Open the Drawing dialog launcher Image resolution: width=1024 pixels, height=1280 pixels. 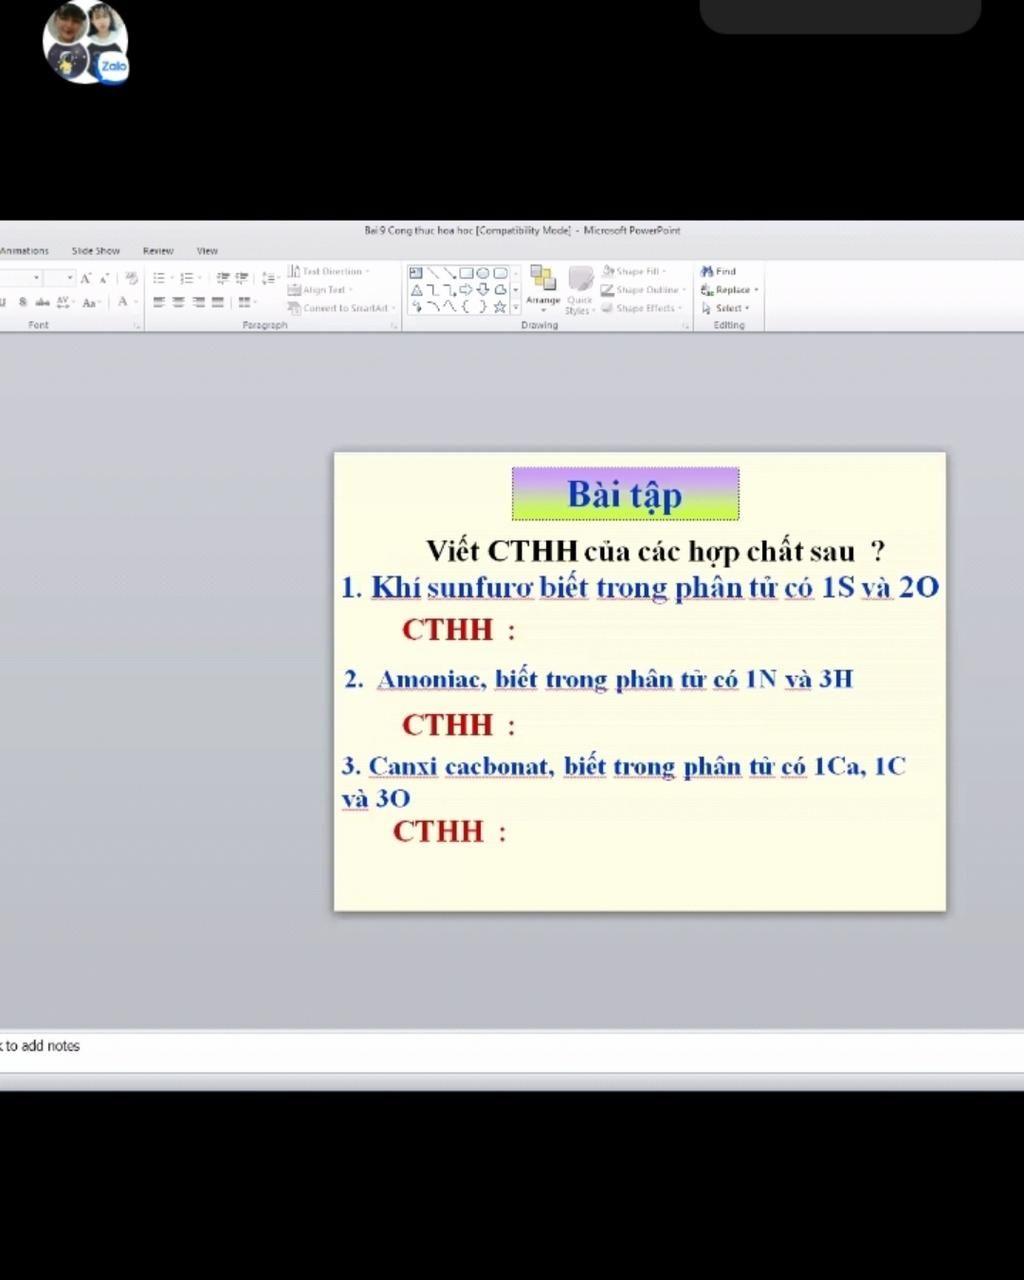pos(686,325)
